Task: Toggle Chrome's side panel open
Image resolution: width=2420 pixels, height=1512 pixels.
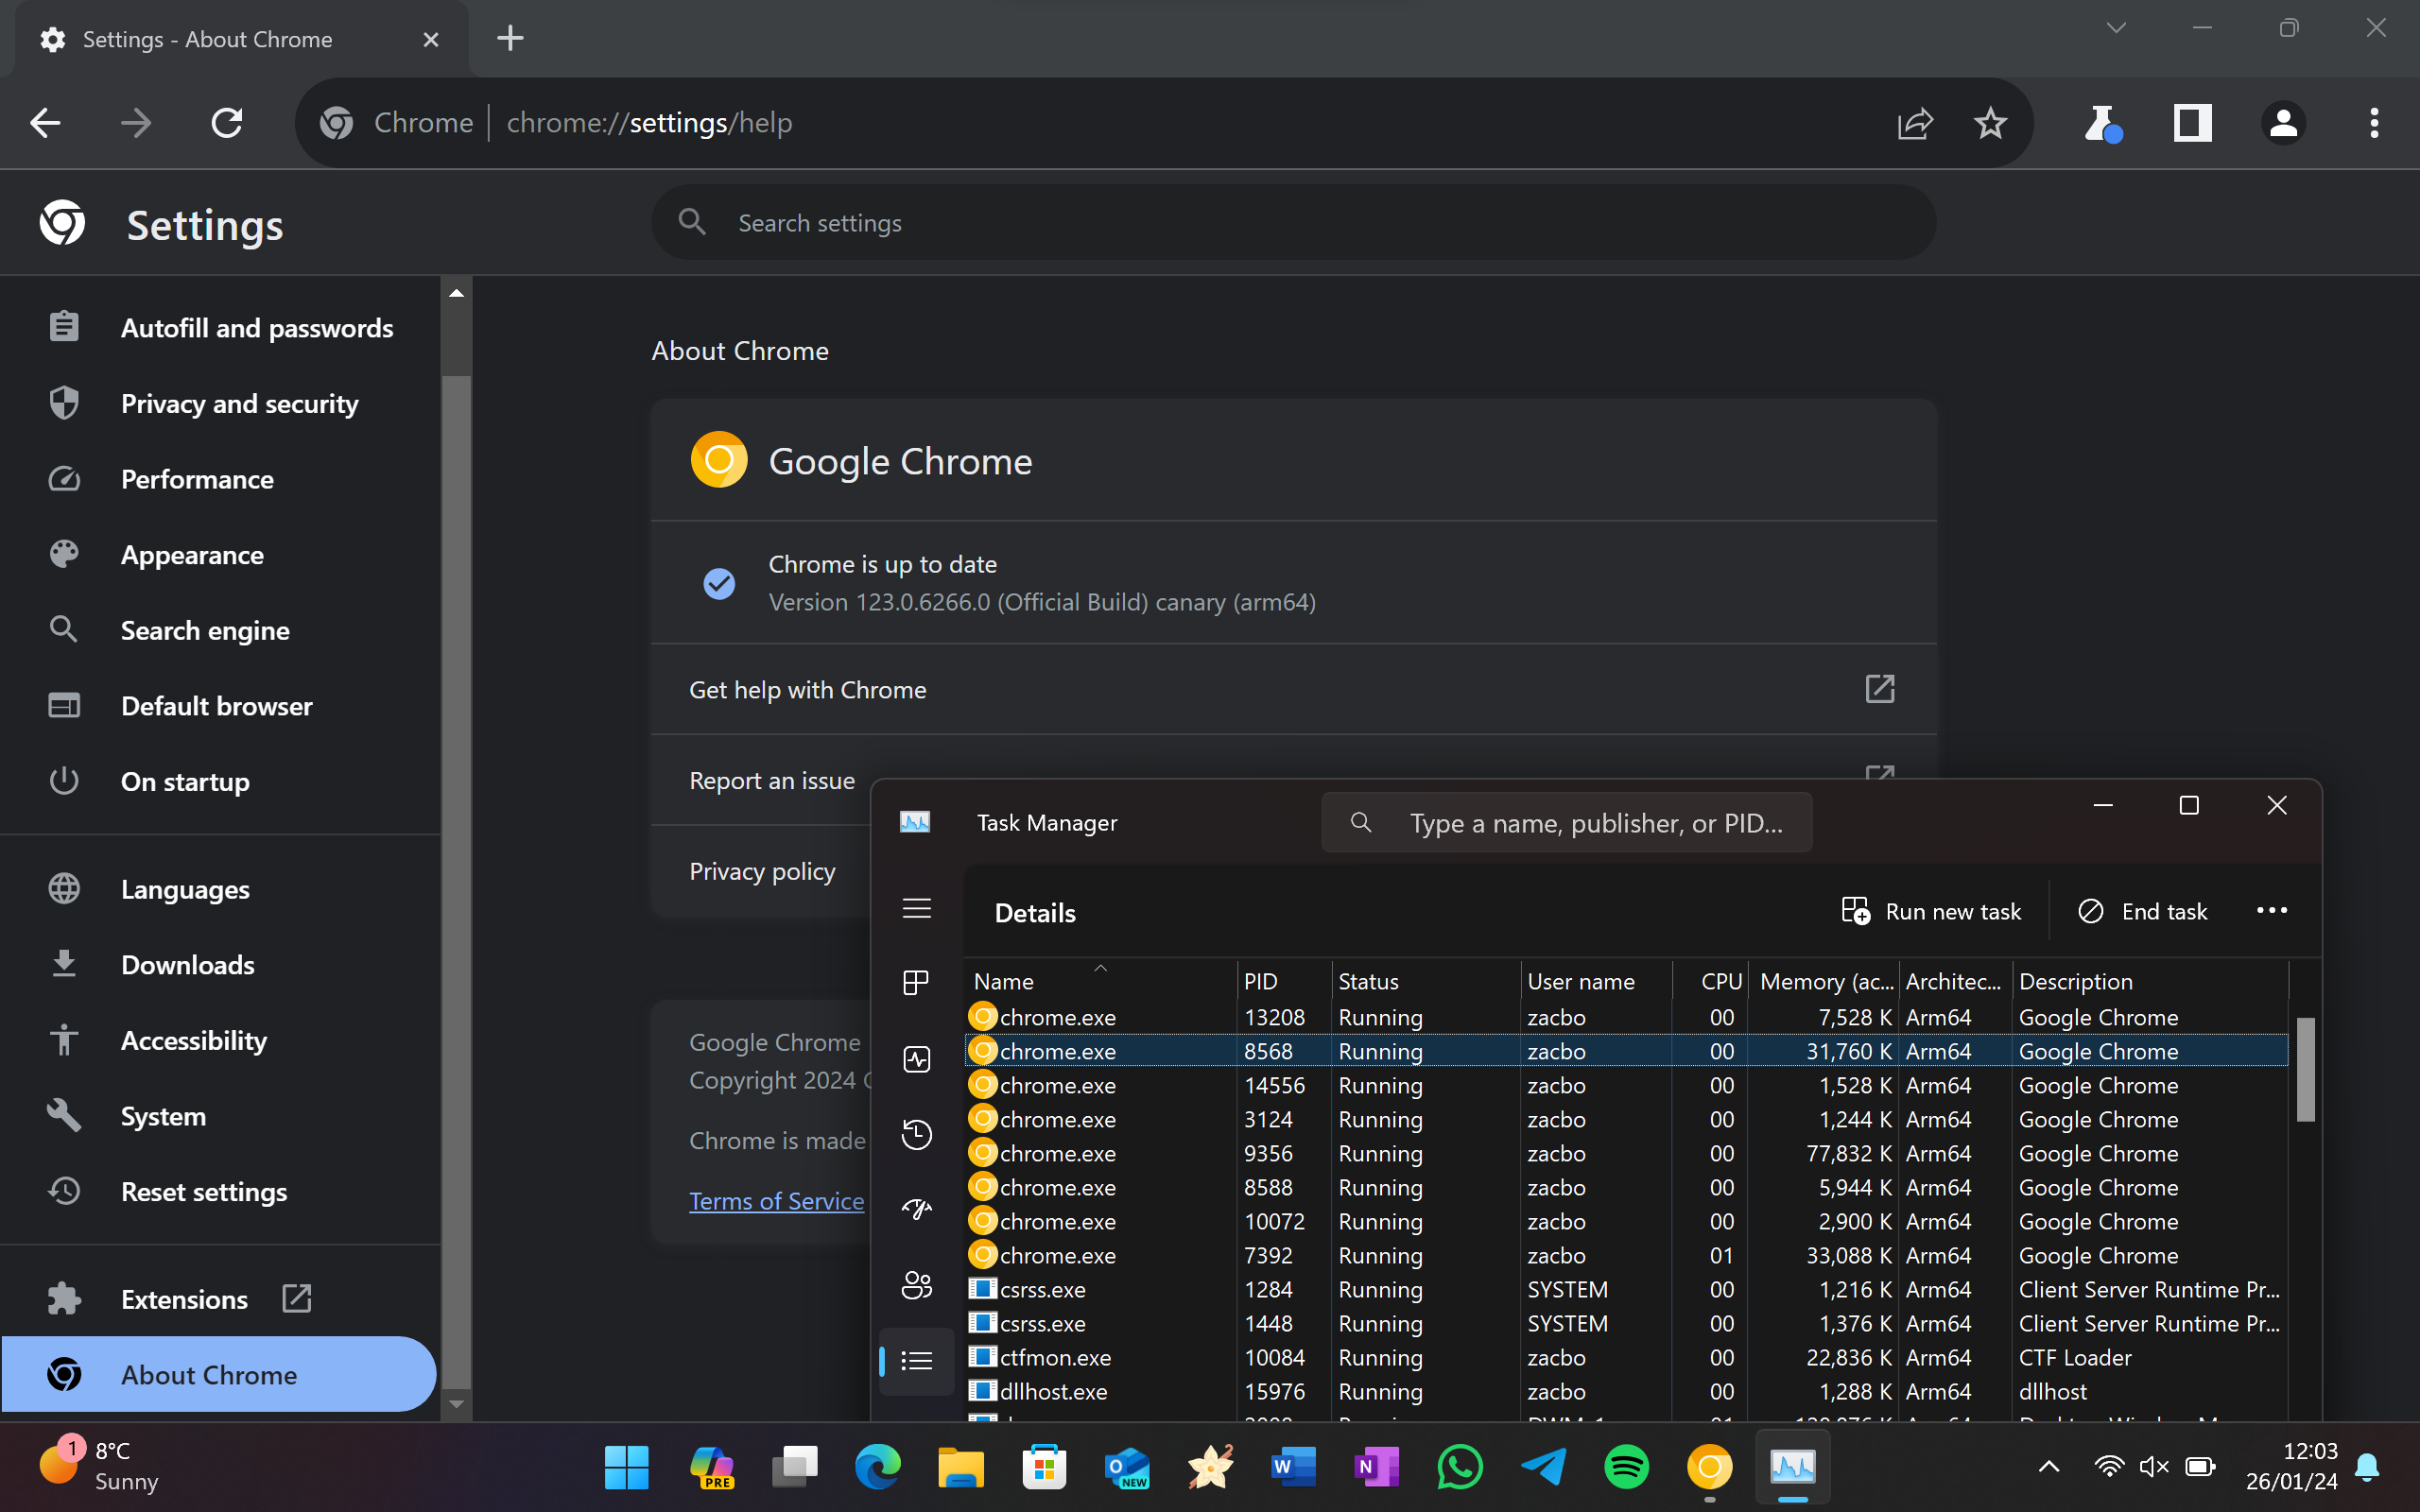Action: click(2190, 122)
